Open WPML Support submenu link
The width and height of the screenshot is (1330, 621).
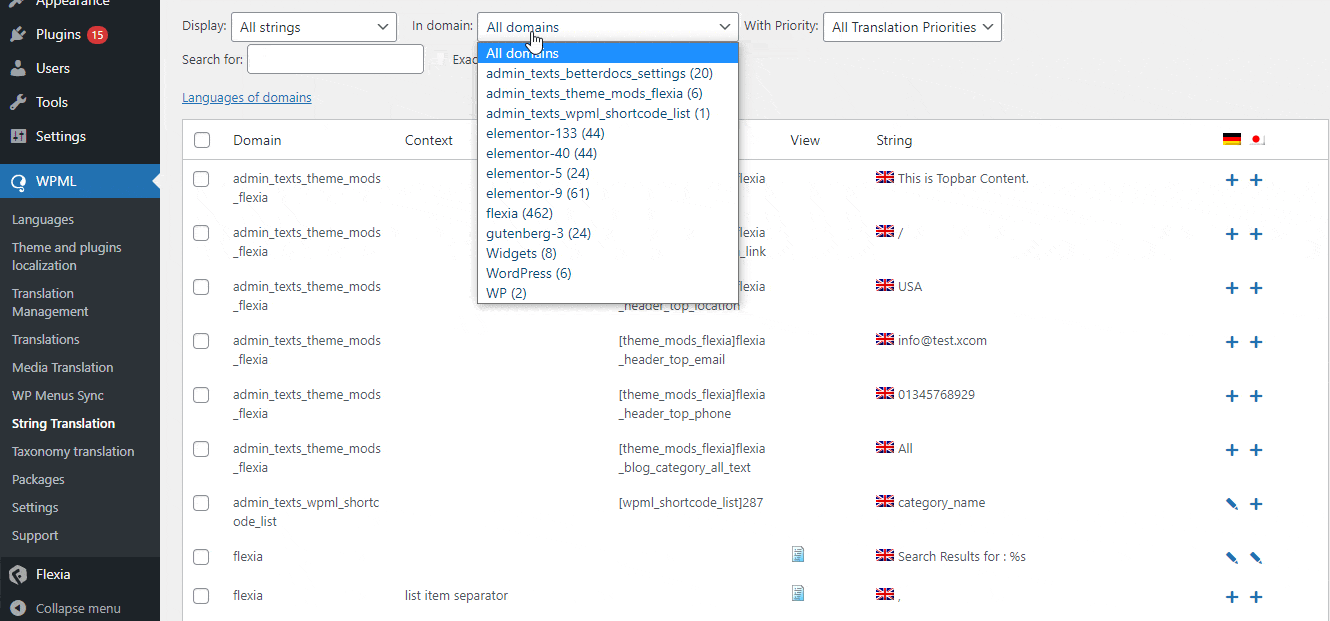point(35,536)
